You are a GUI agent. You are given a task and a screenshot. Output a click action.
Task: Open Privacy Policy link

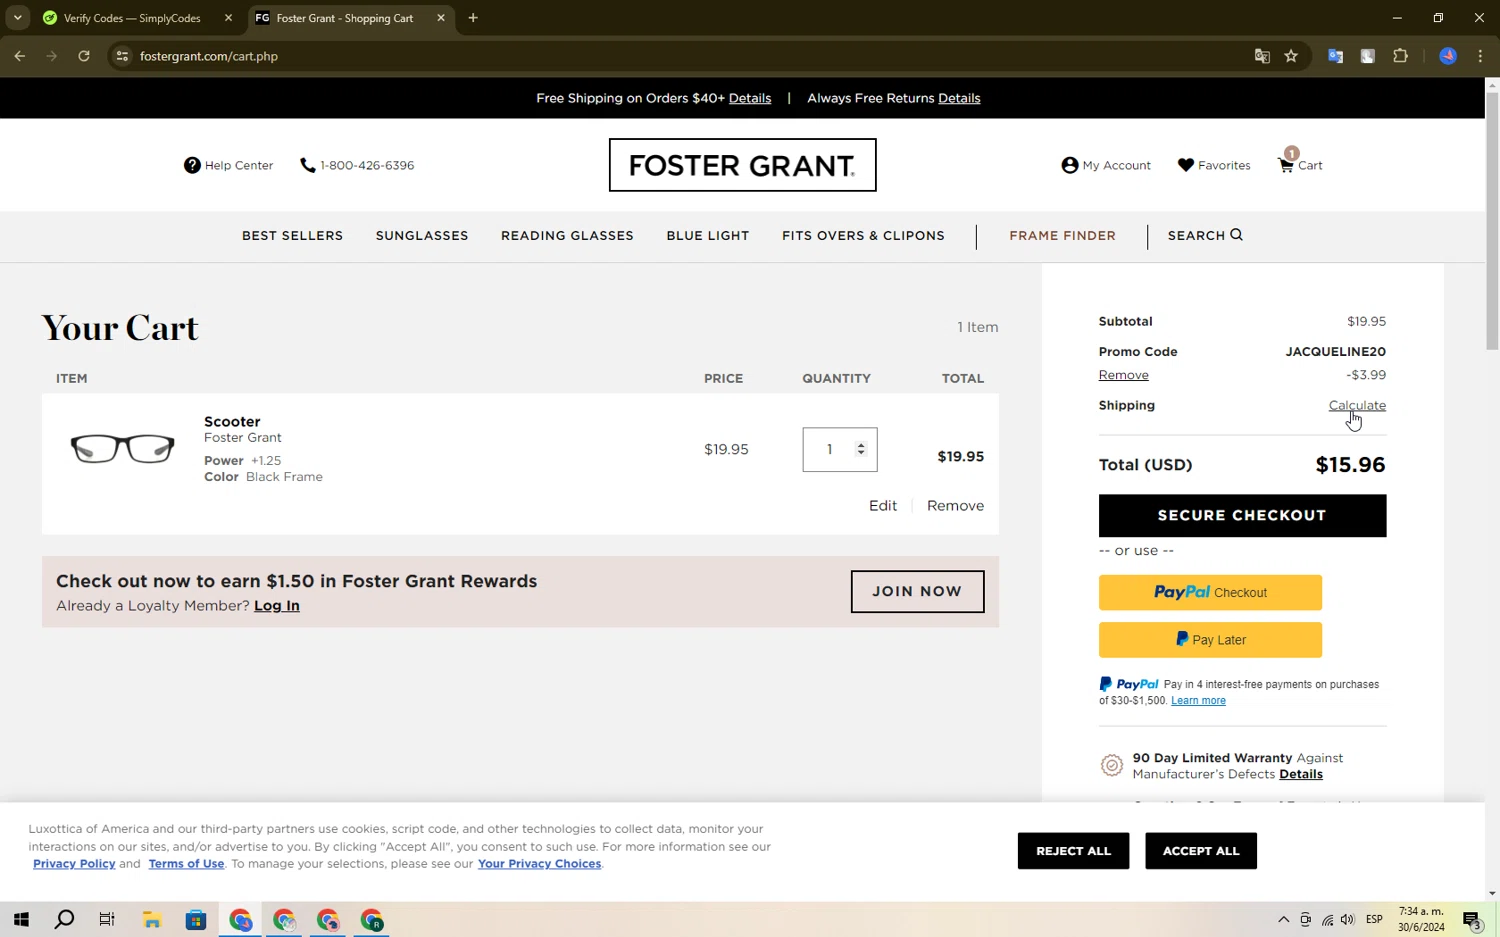74,864
